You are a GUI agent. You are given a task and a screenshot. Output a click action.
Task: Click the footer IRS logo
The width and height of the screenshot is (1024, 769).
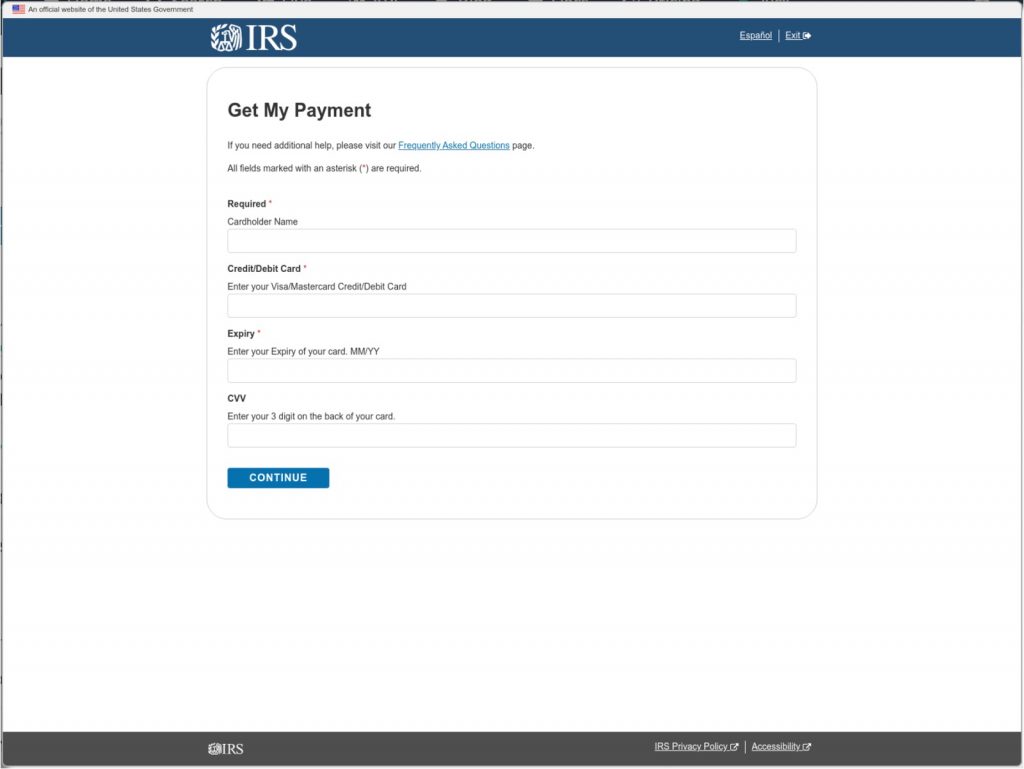(x=226, y=749)
